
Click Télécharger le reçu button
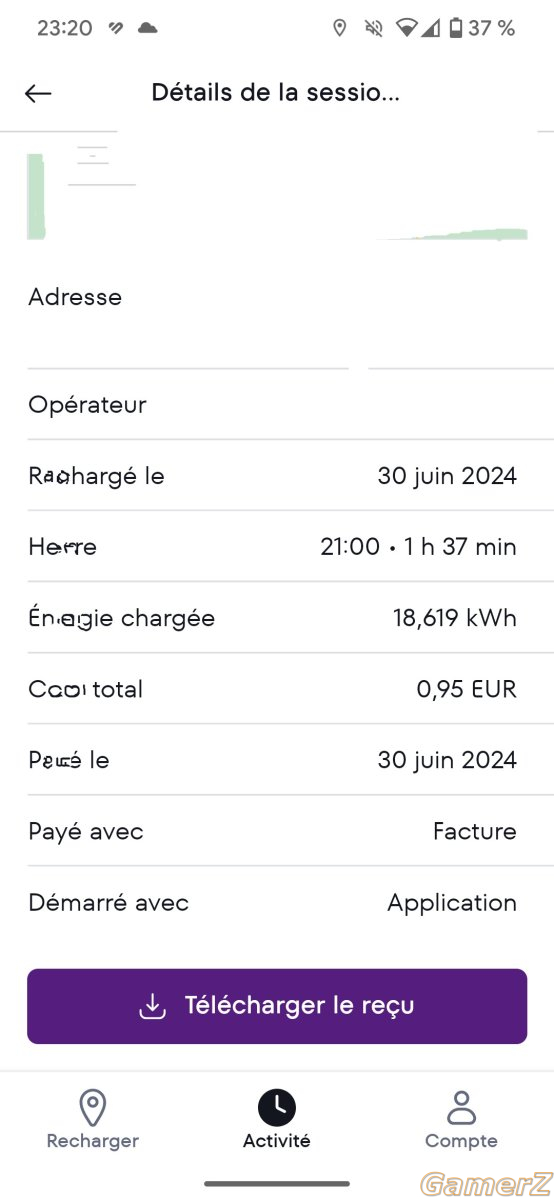tap(277, 1006)
